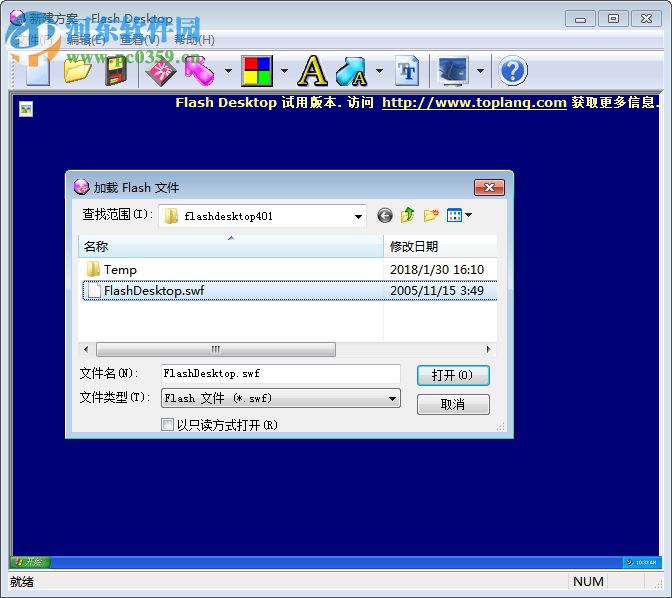This screenshot has width=672, height=598.
Task: Click the right scroll arrow of the file list
Action: (x=488, y=349)
